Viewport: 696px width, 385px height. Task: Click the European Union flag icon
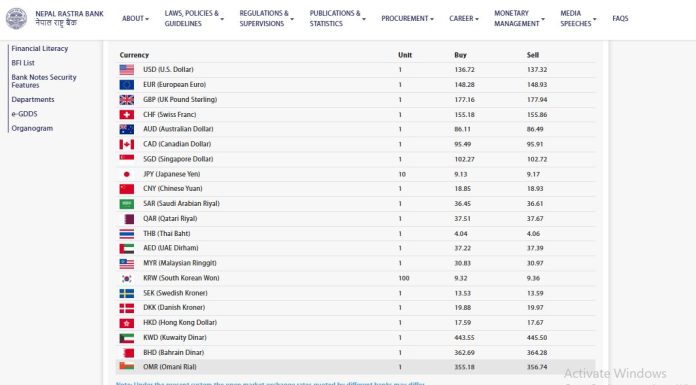tap(127, 84)
